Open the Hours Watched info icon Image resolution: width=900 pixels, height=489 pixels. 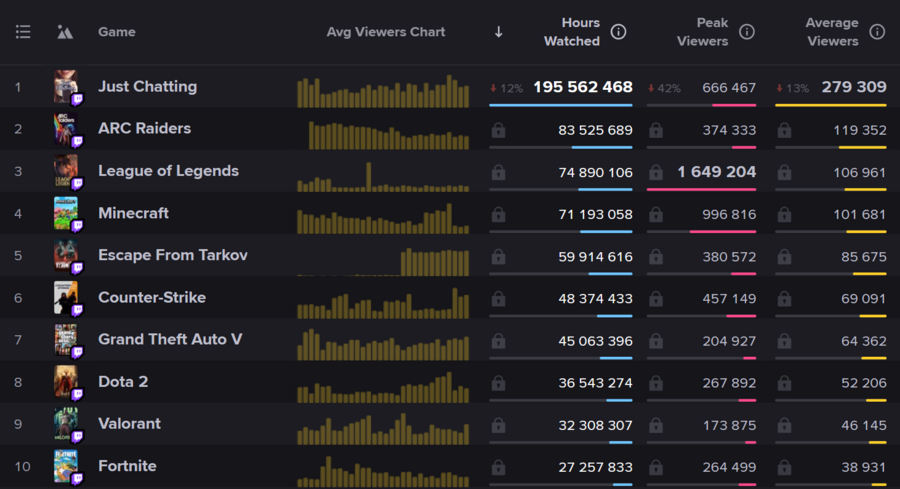618,32
